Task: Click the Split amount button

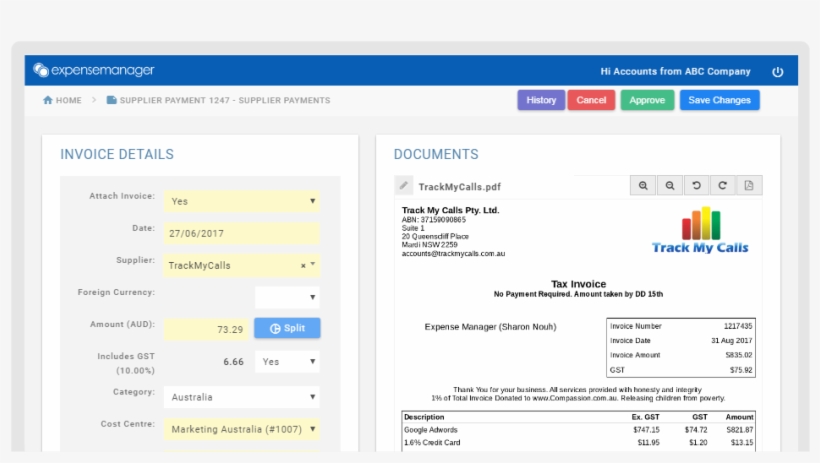Action: (287, 328)
